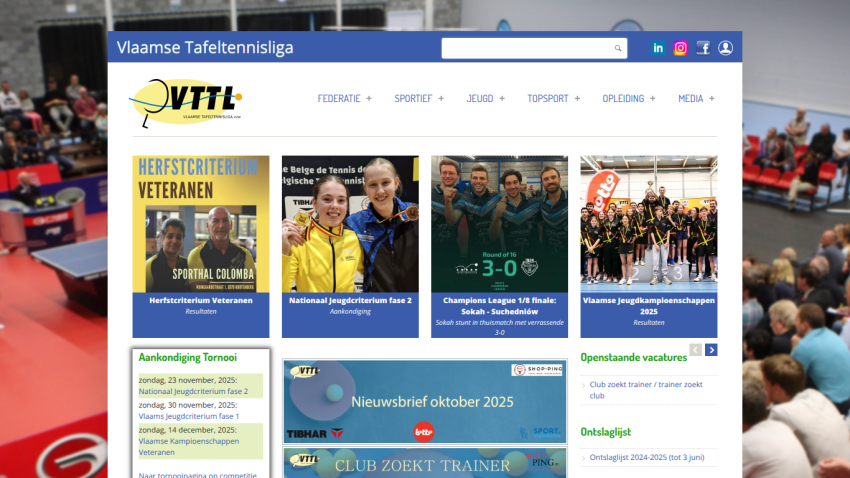Click Nationaal Jeugdcriterium fase 2 card title

click(x=350, y=300)
